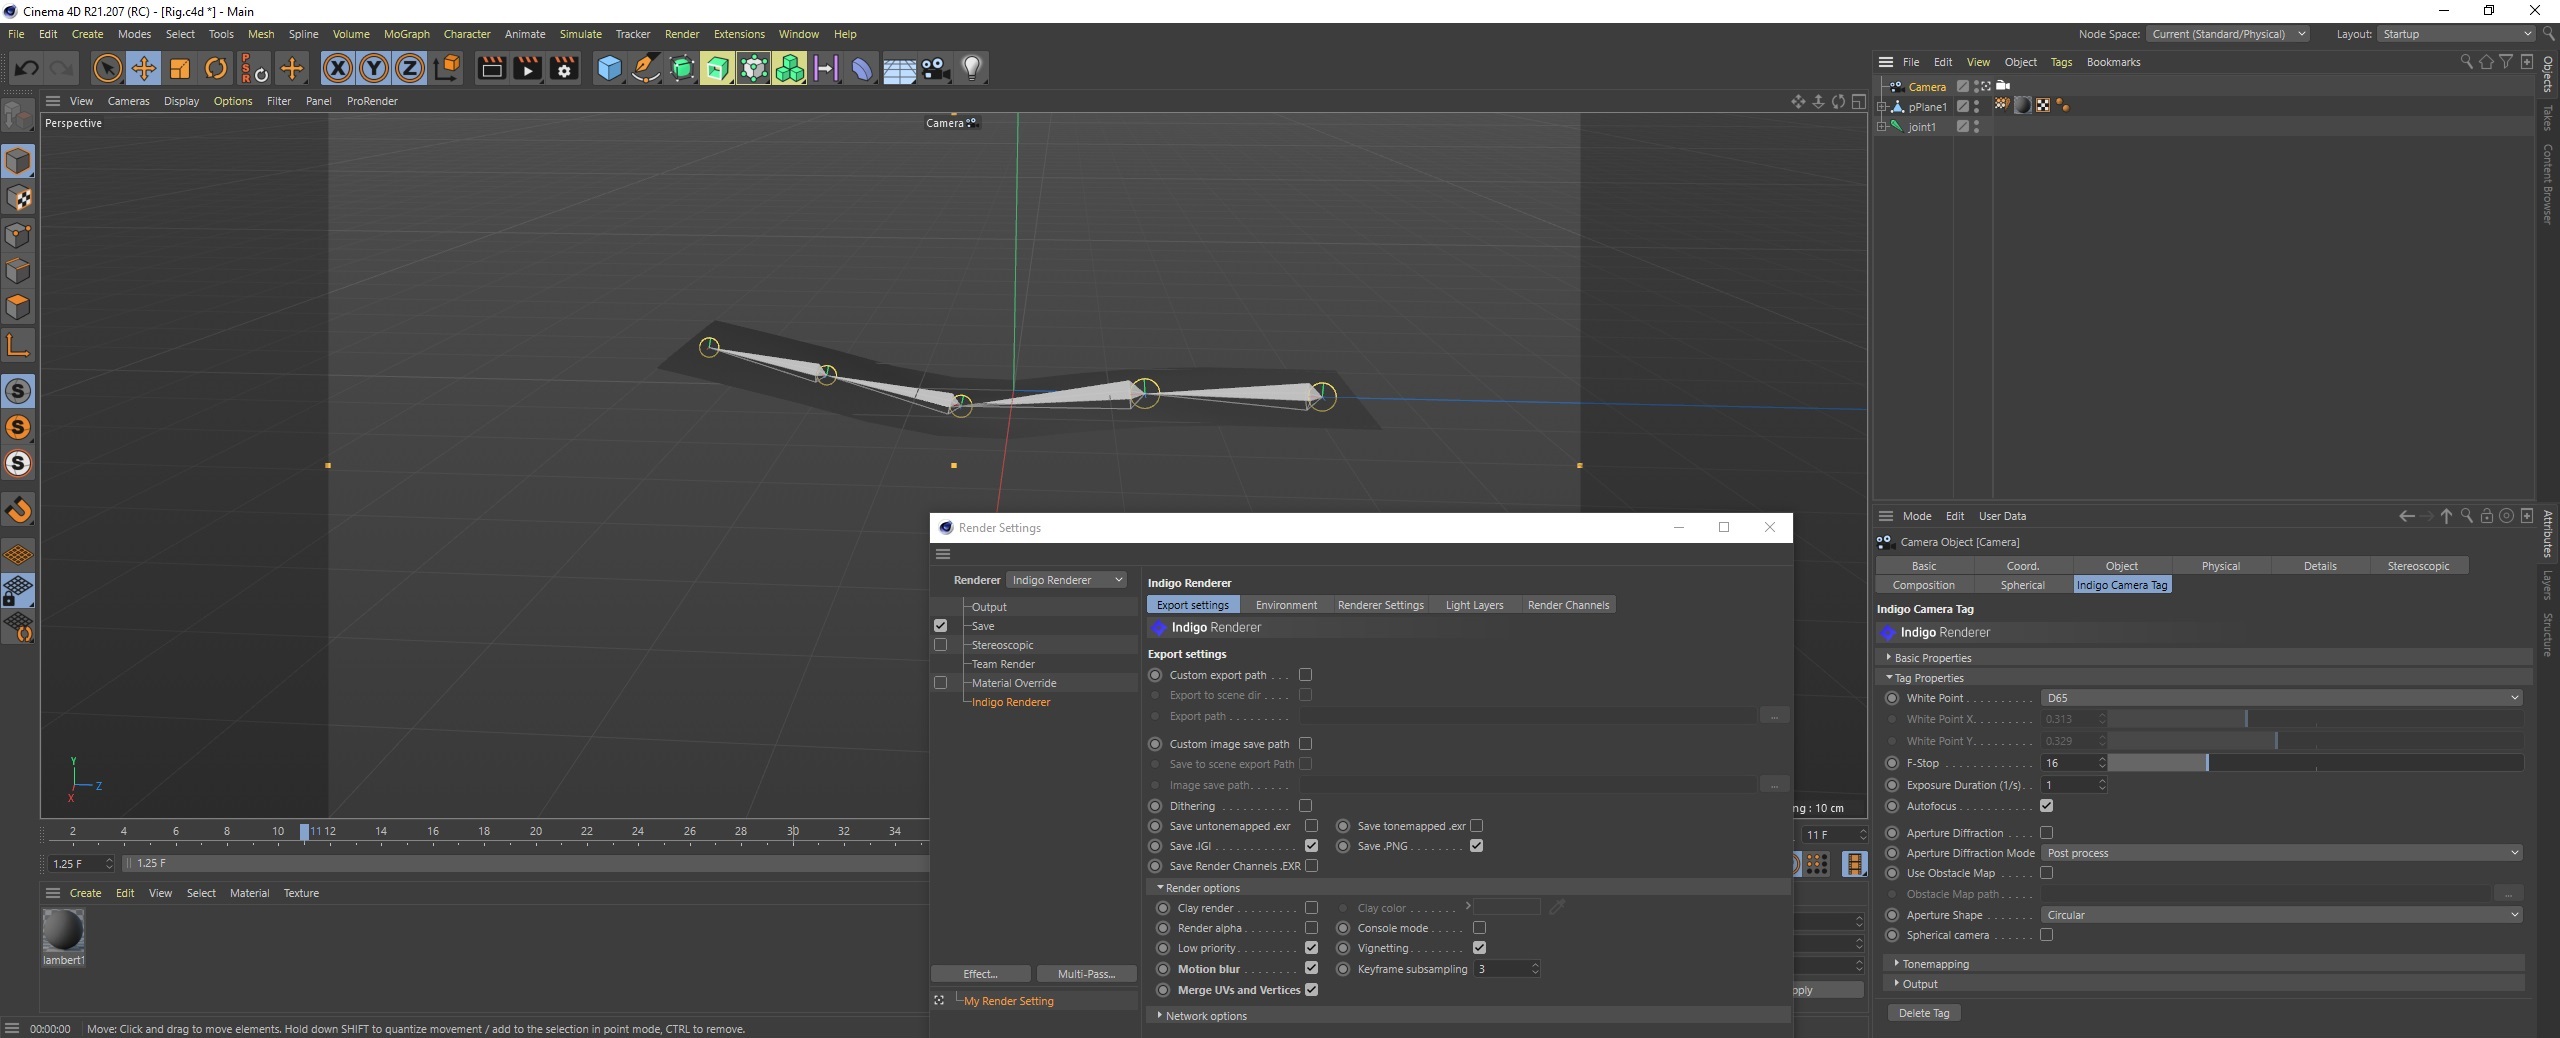Toggle the Y axis lock
The width and height of the screenshot is (2560, 1038).
point(374,68)
